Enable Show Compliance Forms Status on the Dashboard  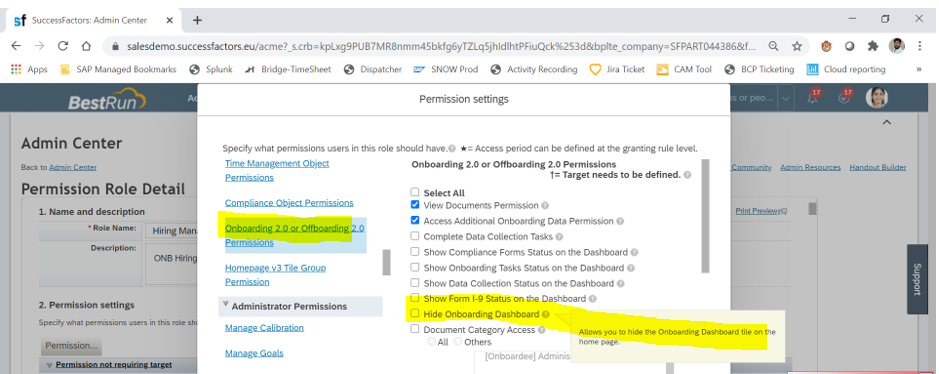click(414, 252)
